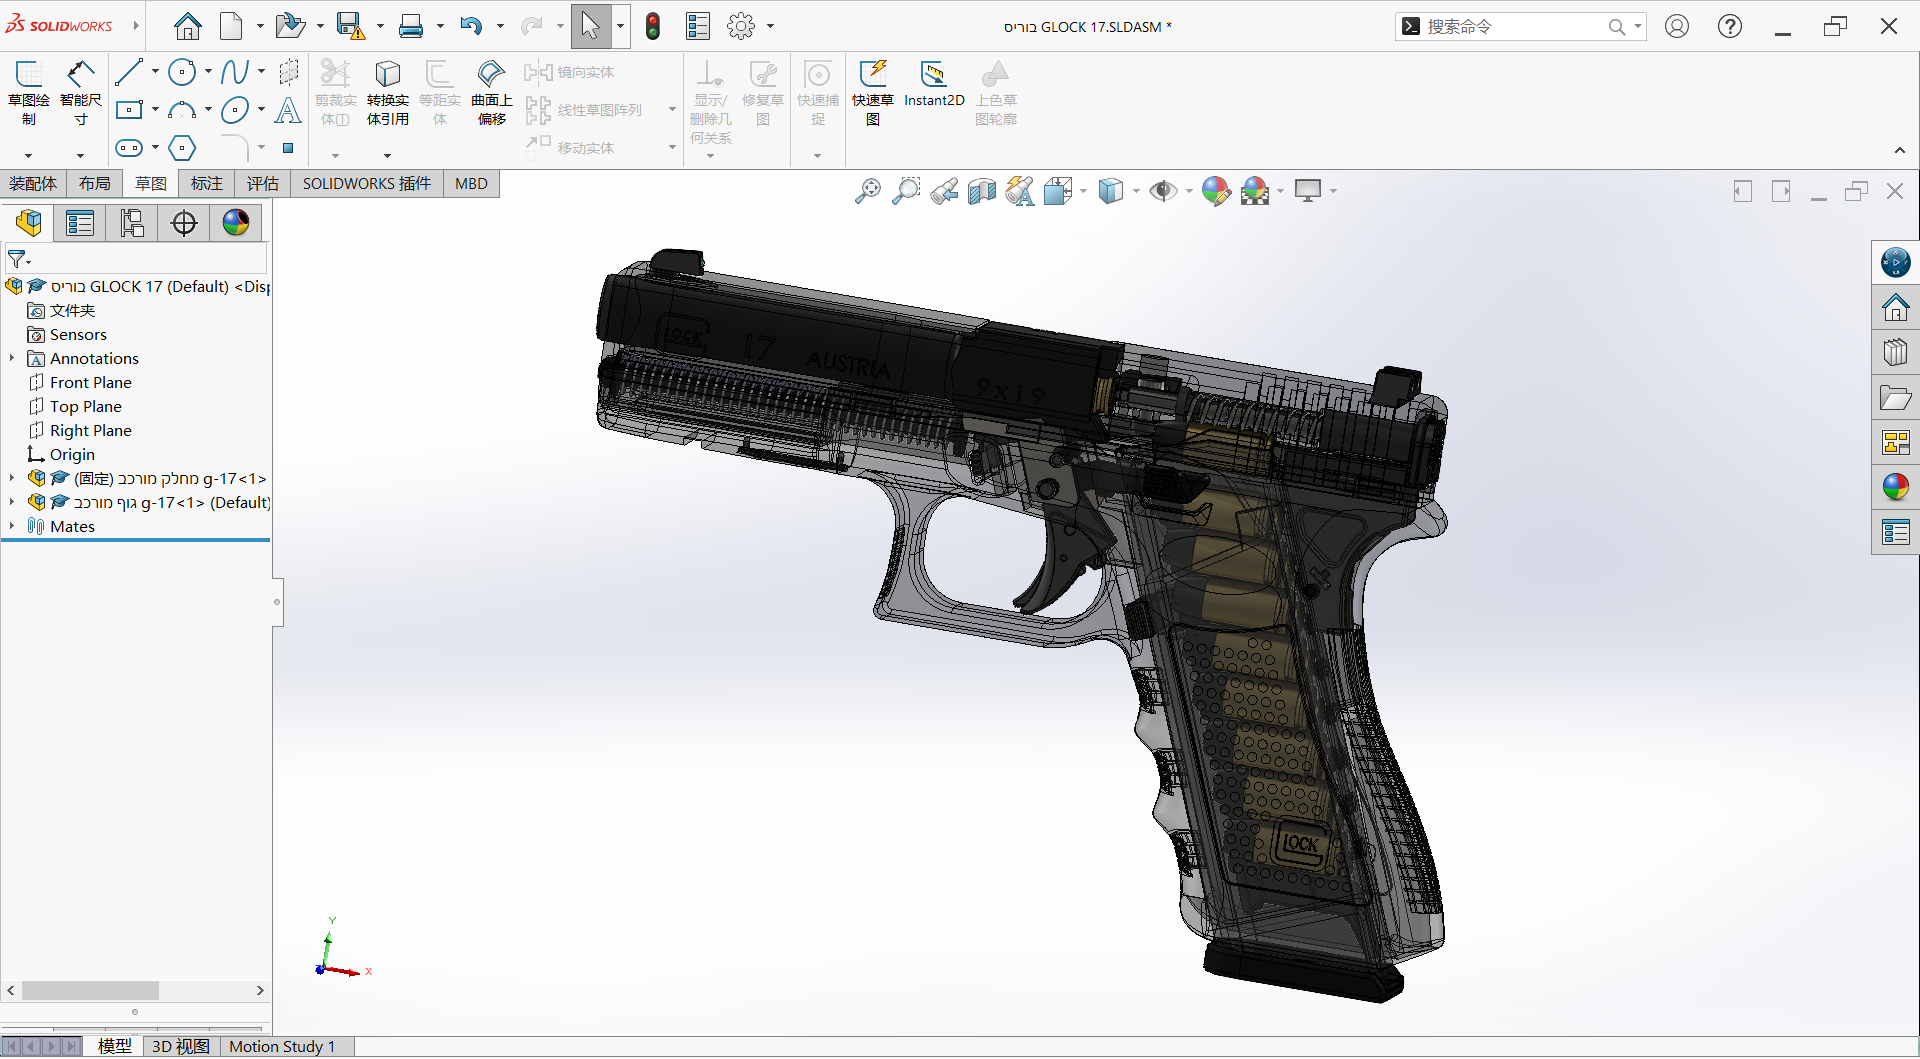Open the Circle tool dropdown arrow

point(208,72)
